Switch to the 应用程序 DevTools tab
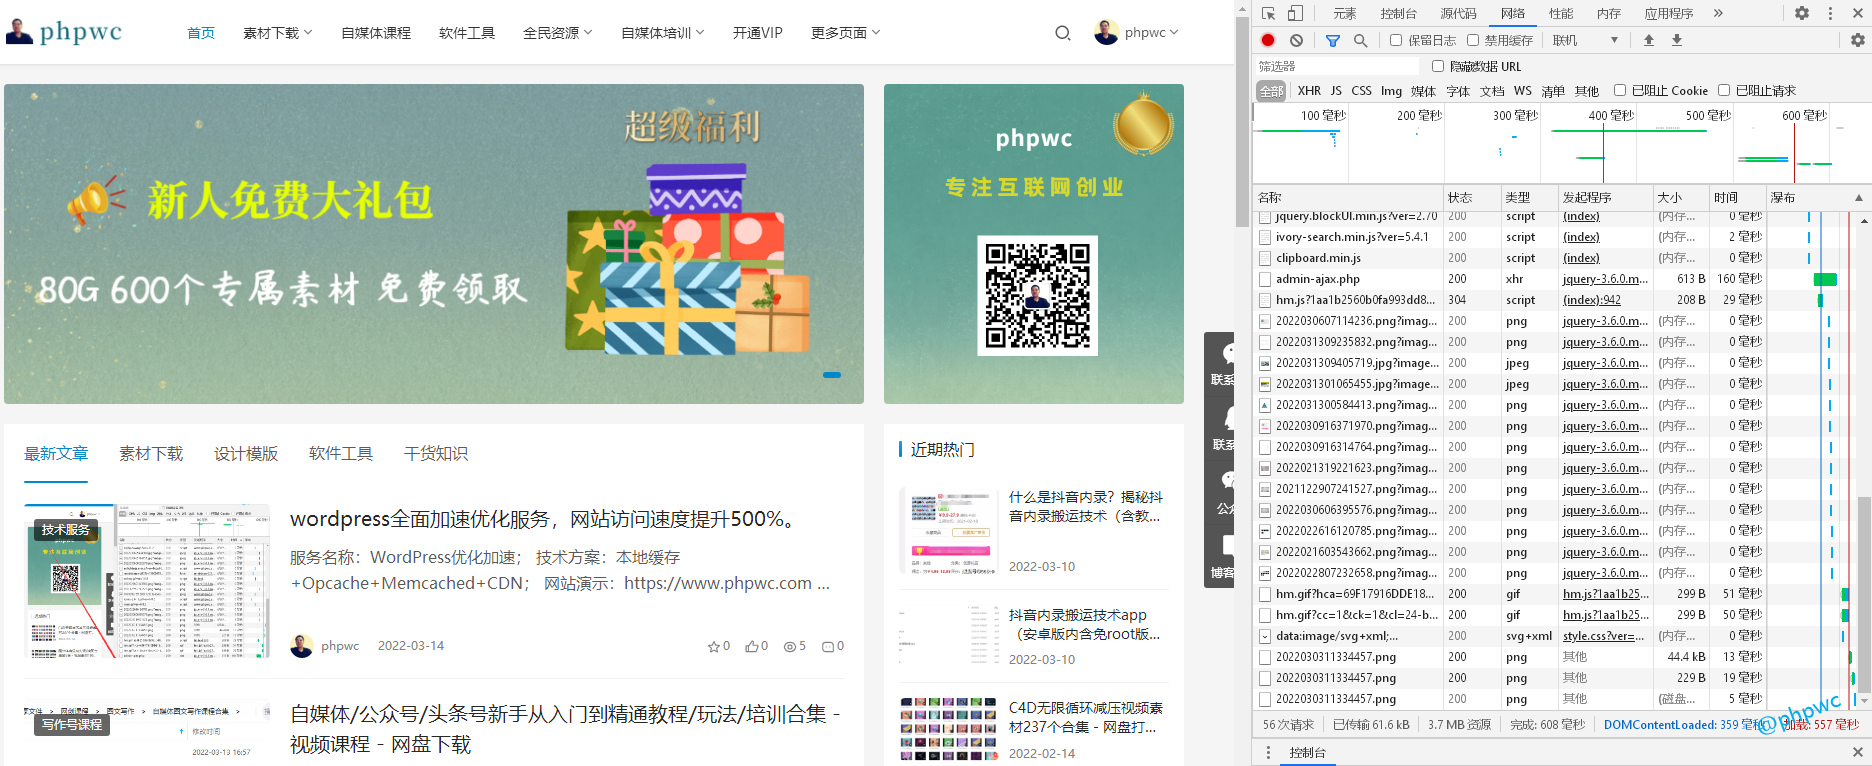 point(1669,13)
